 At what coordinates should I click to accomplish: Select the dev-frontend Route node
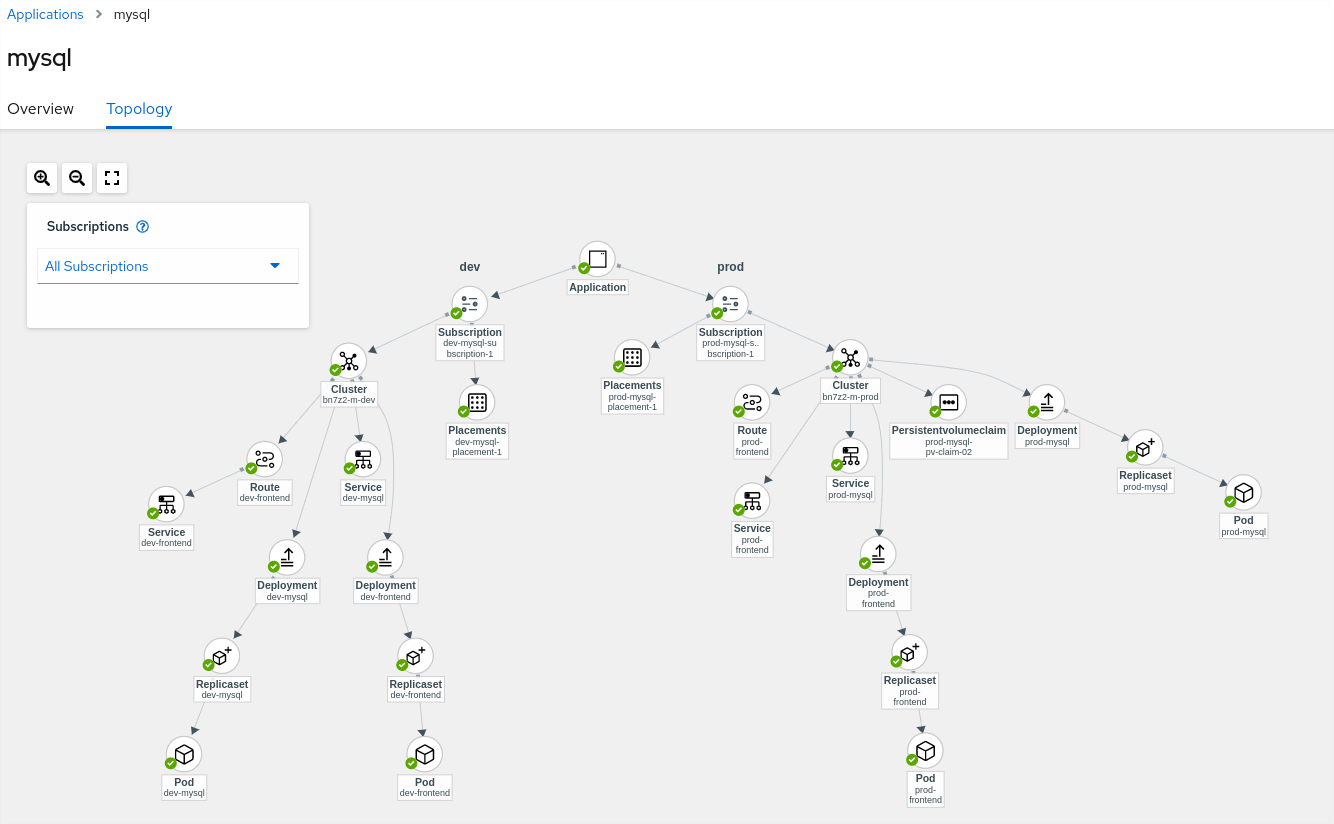pos(265,459)
